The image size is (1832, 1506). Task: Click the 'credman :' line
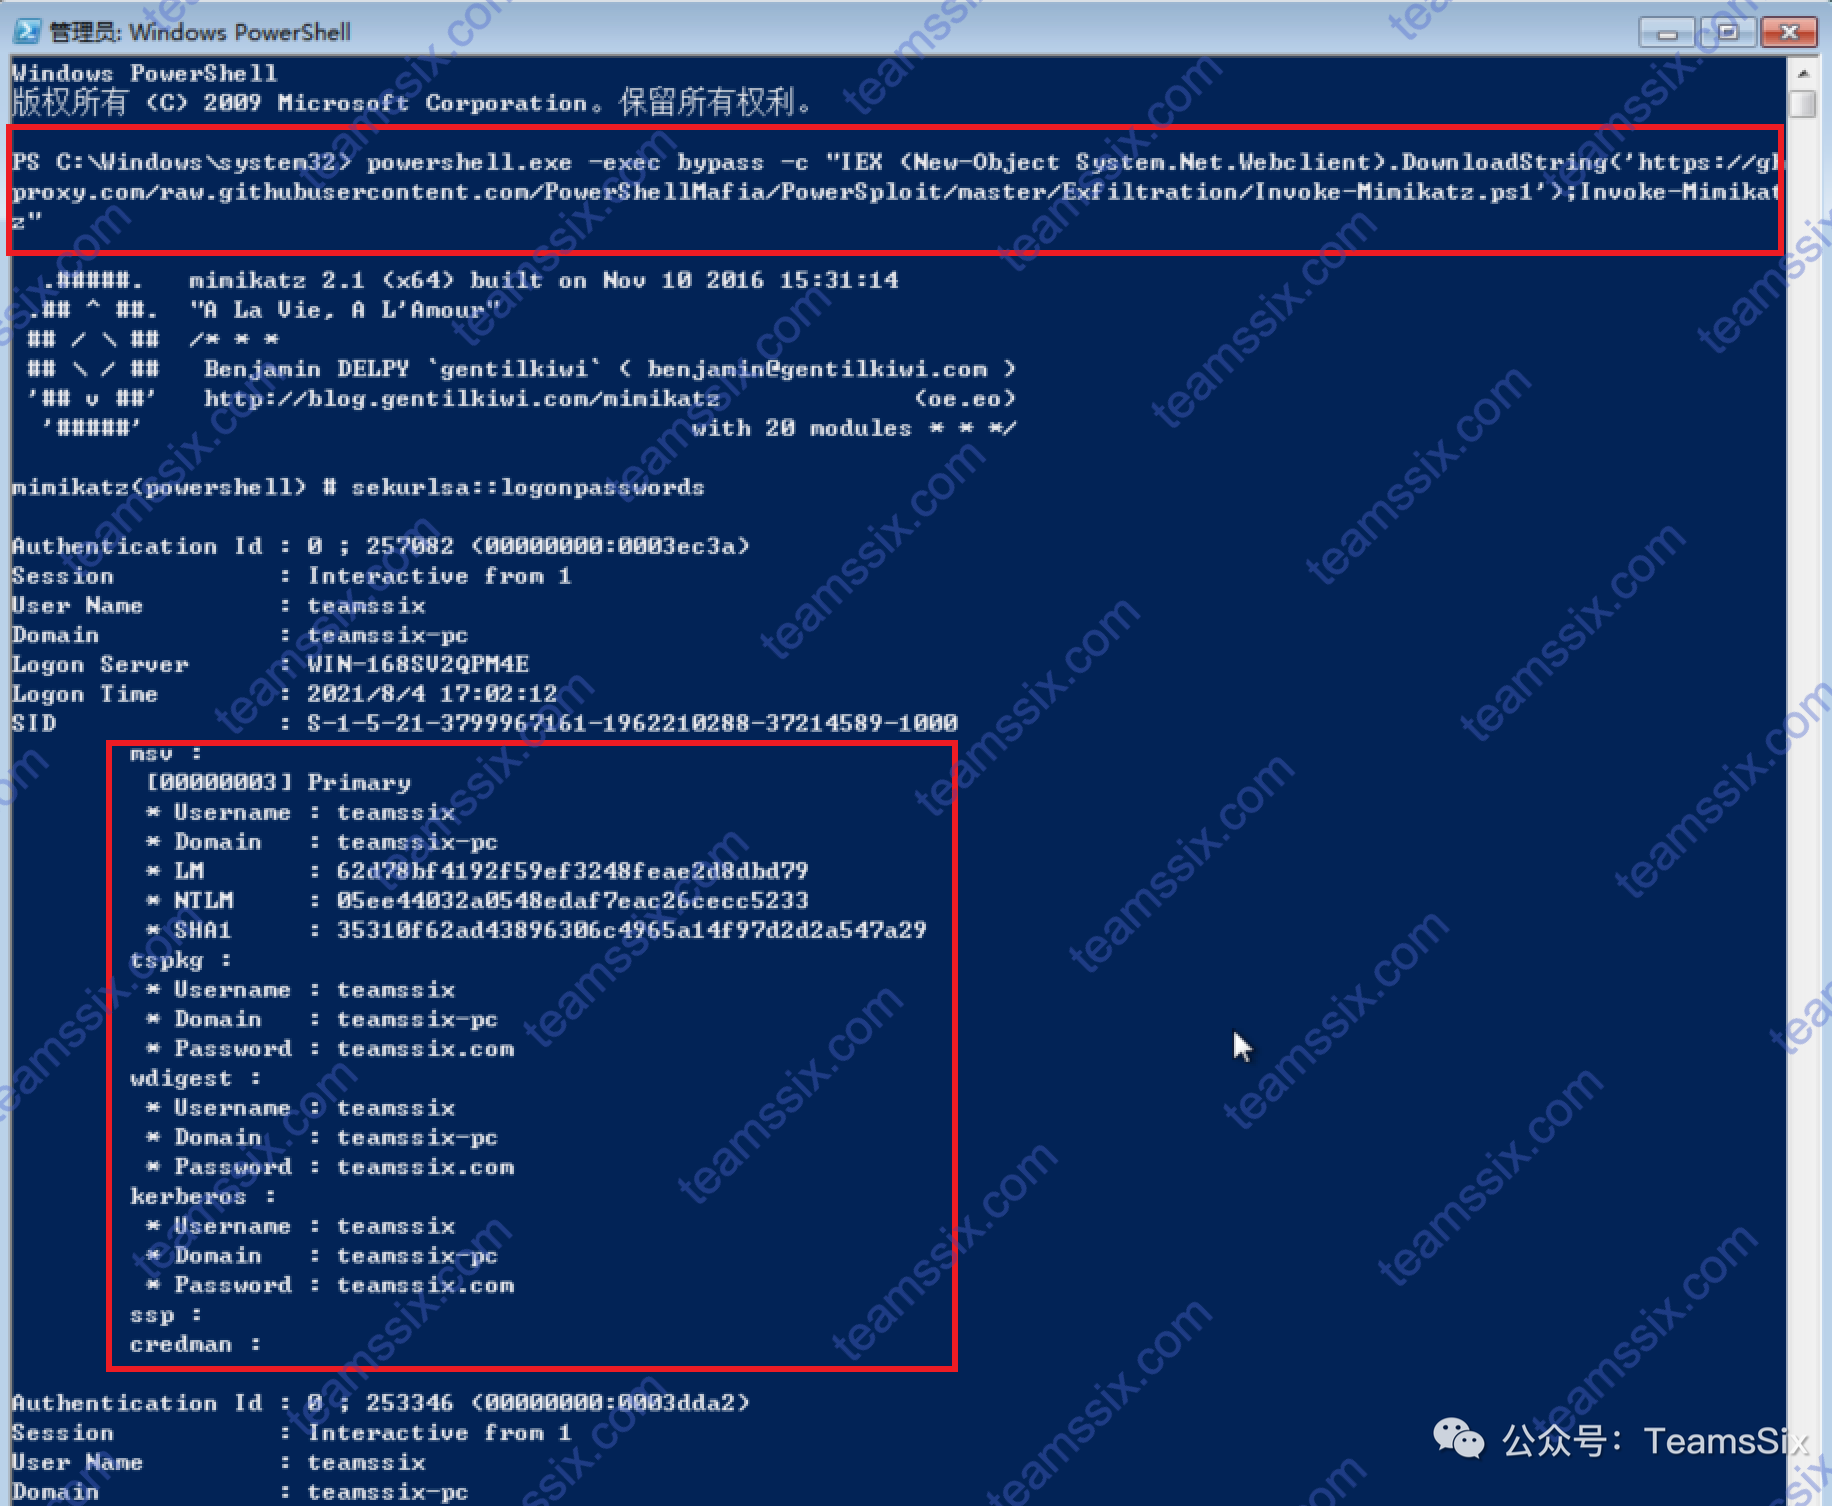[196, 1344]
